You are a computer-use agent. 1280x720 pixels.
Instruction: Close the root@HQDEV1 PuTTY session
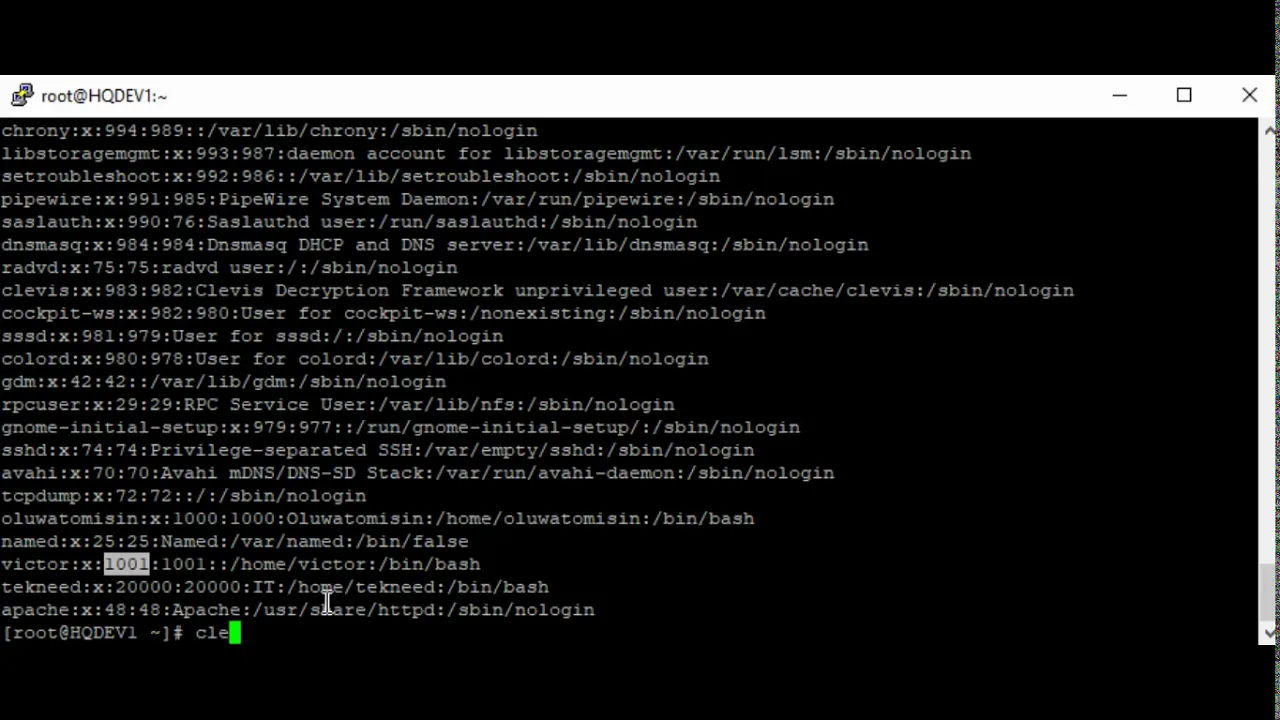tap(1249, 96)
